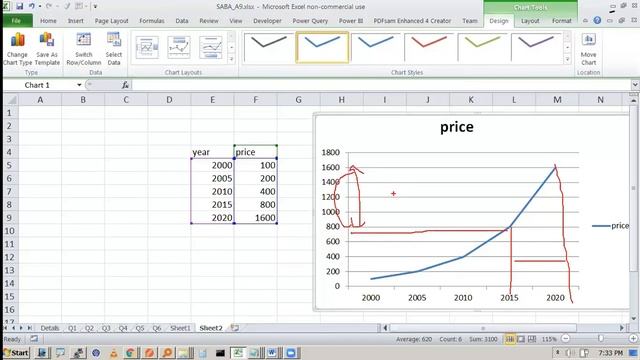Viewport: 640px width, 360px height.
Task: Open VLC from the taskbar
Action: click(x=113, y=353)
